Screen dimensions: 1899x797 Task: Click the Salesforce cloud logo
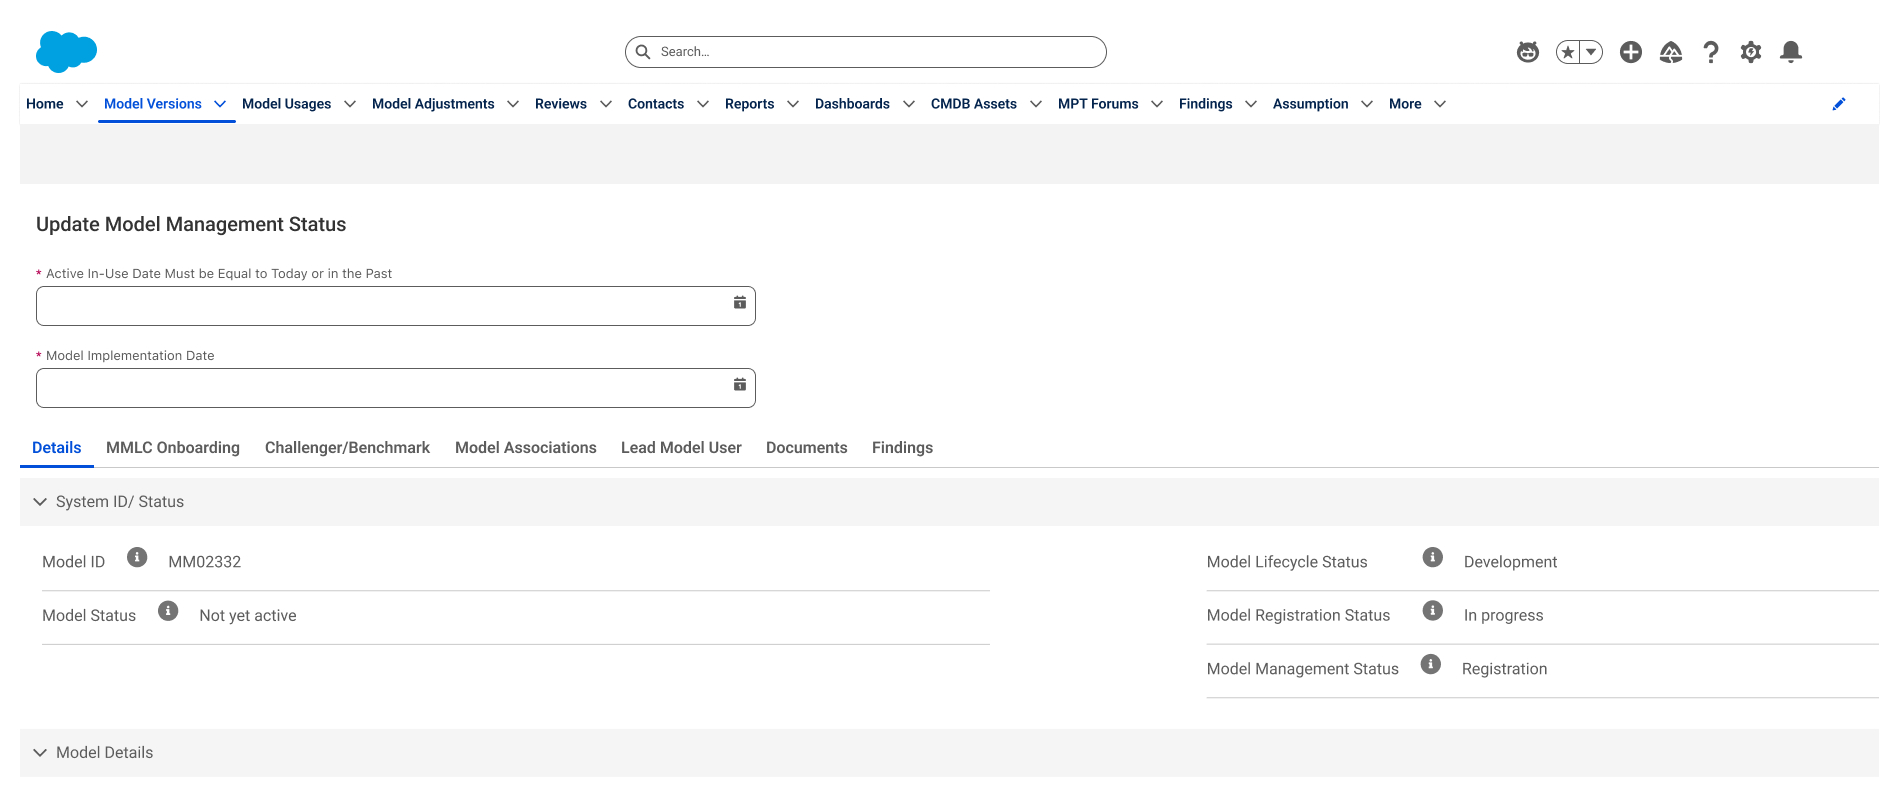(66, 52)
